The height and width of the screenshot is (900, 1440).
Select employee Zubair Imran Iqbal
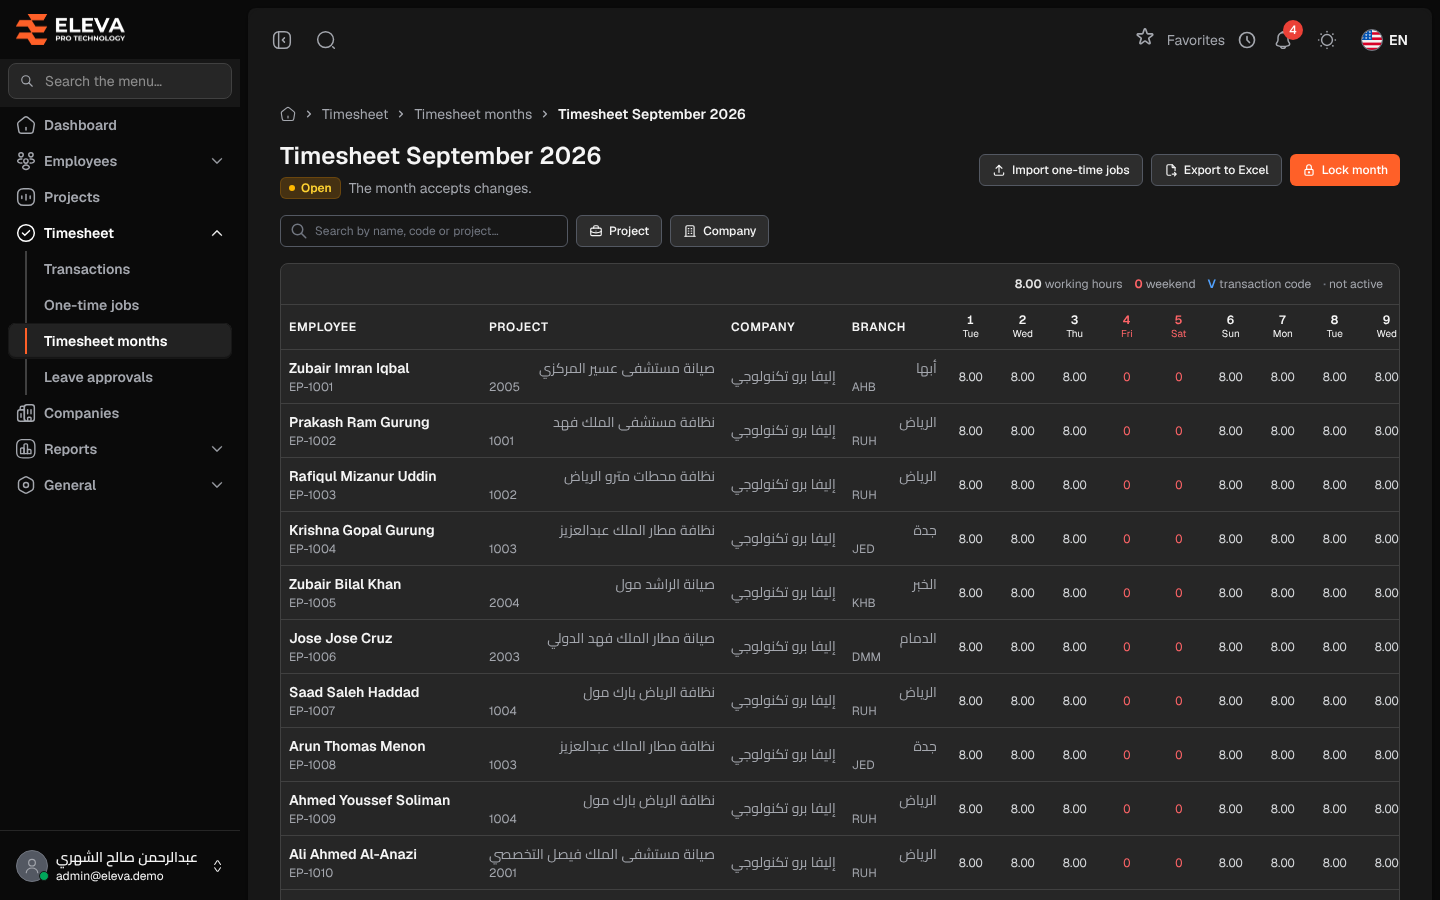[x=349, y=368]
